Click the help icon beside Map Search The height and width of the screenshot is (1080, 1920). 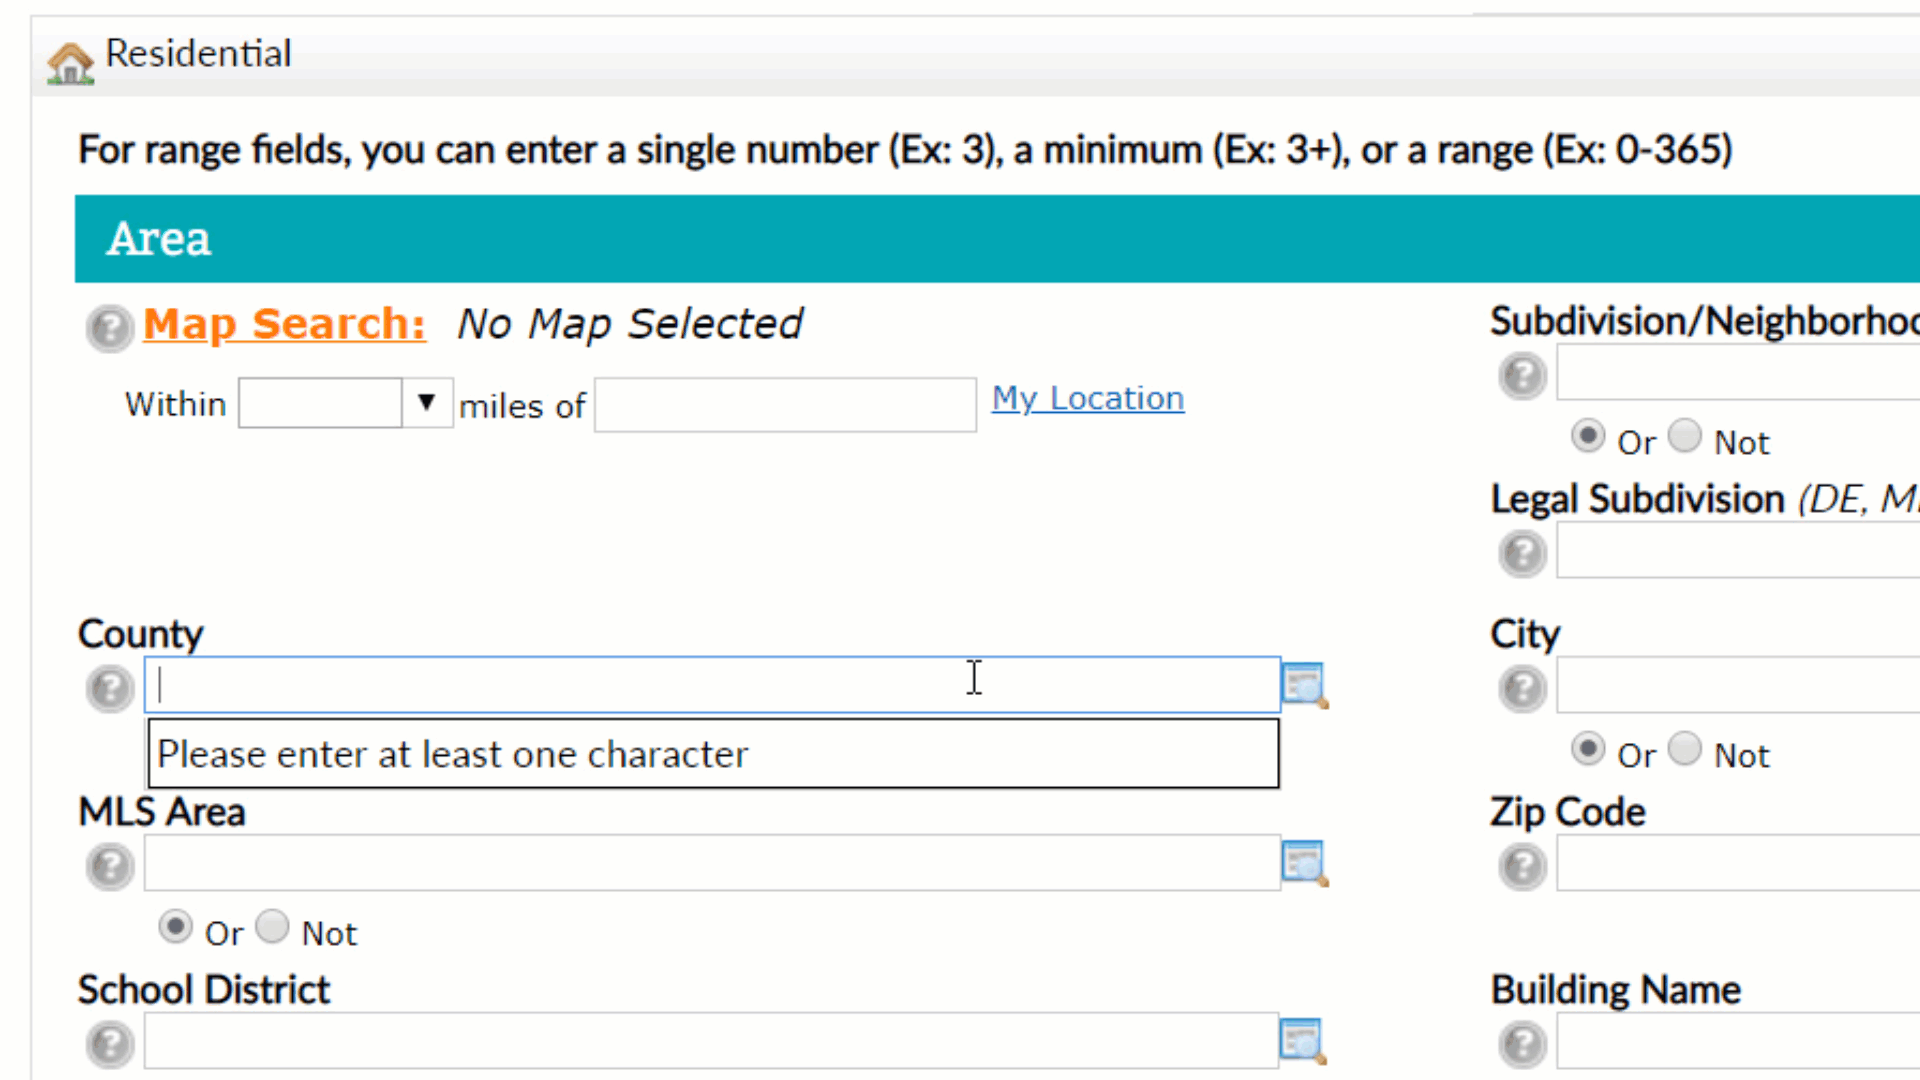pos(109,328)
